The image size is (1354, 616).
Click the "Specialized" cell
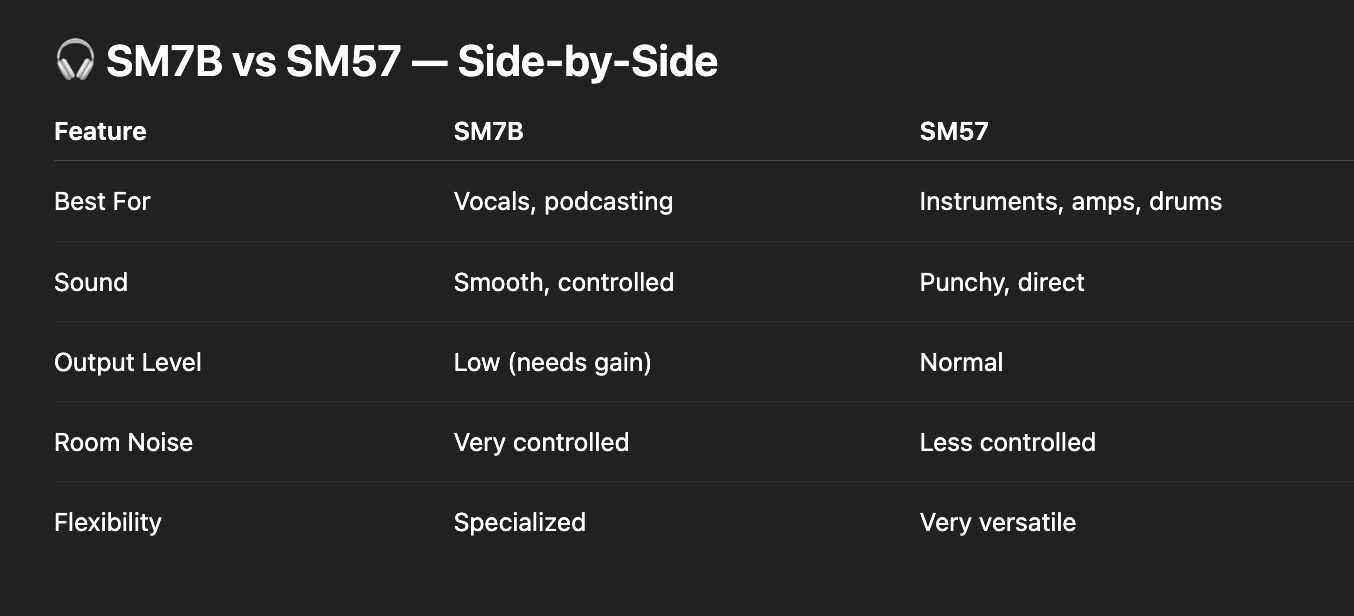coord(519,522)
